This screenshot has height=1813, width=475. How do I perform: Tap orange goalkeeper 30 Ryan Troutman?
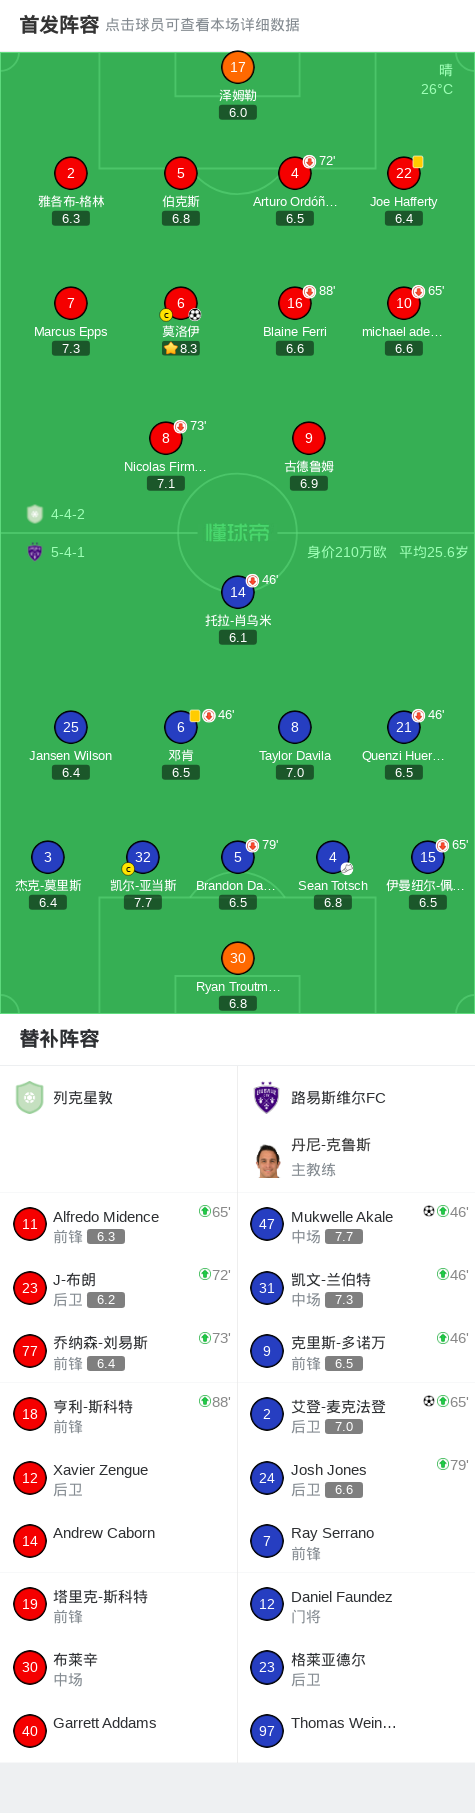click(237, 958)
